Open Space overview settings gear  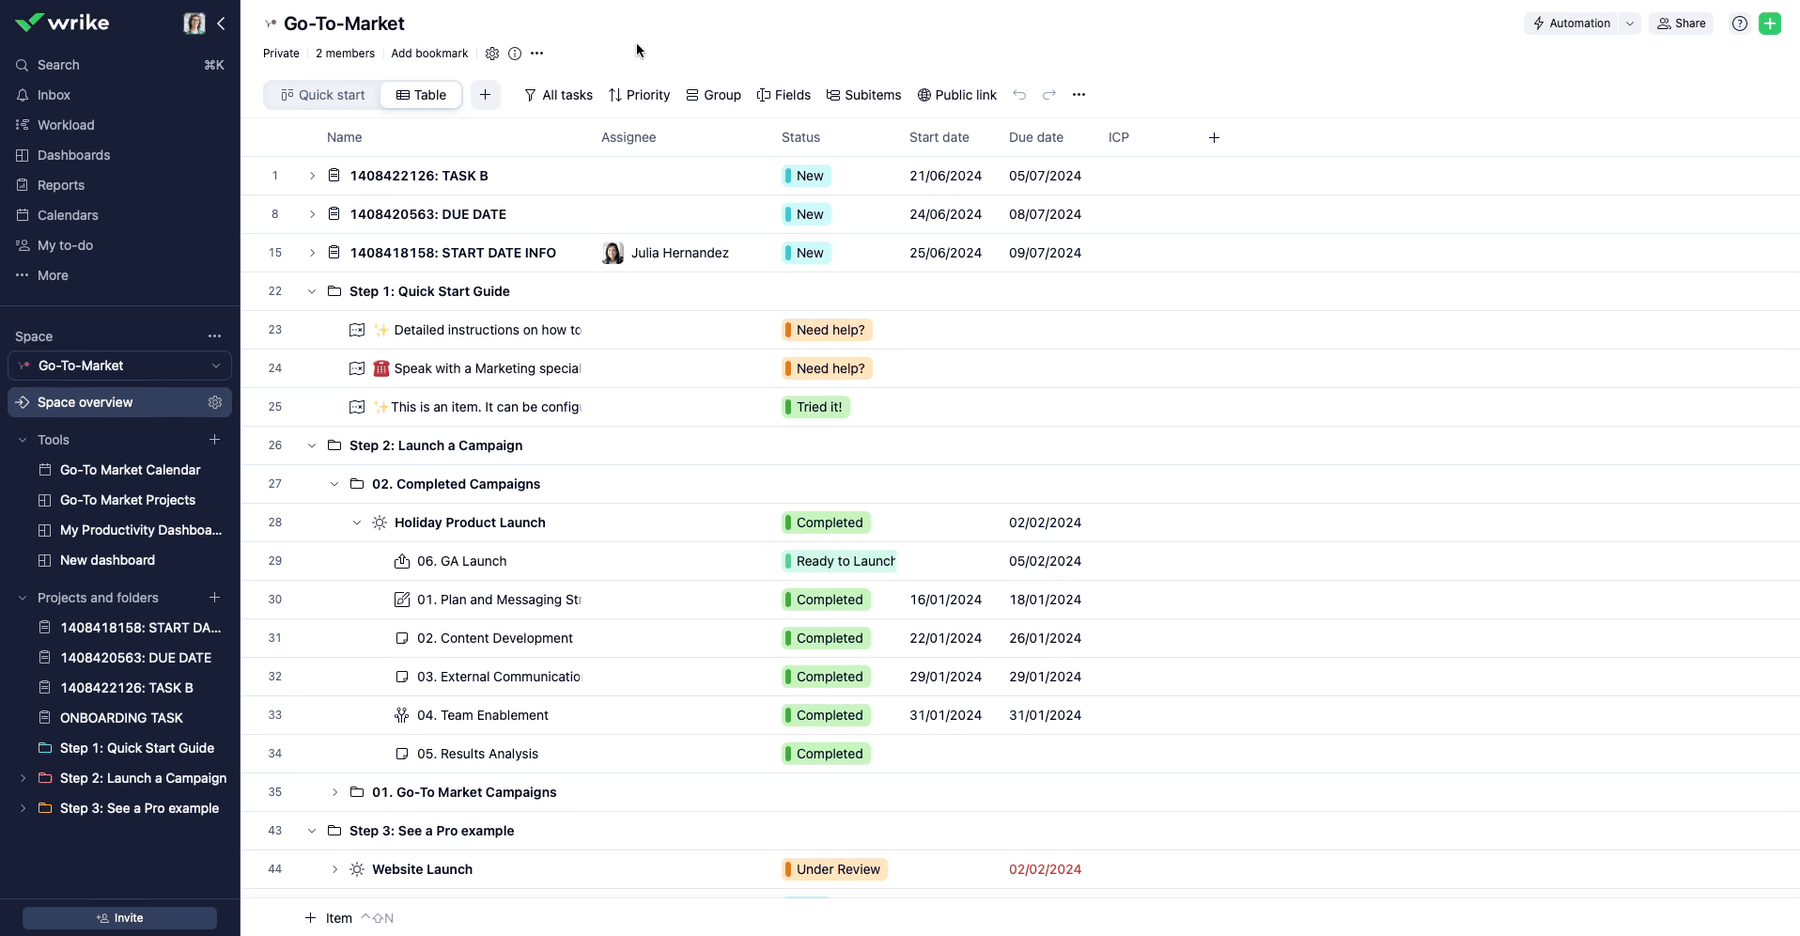215,402
